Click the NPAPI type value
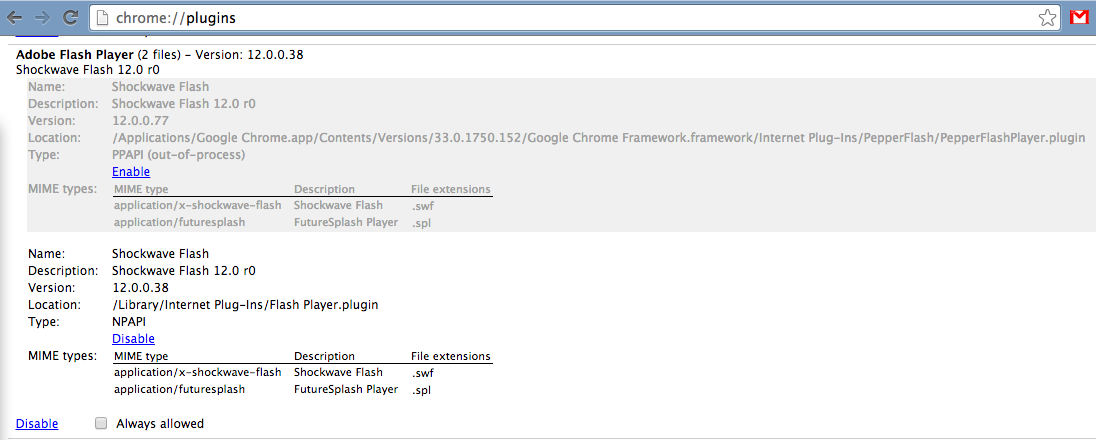The image size is (1096, 440). (x=130, y=321)
